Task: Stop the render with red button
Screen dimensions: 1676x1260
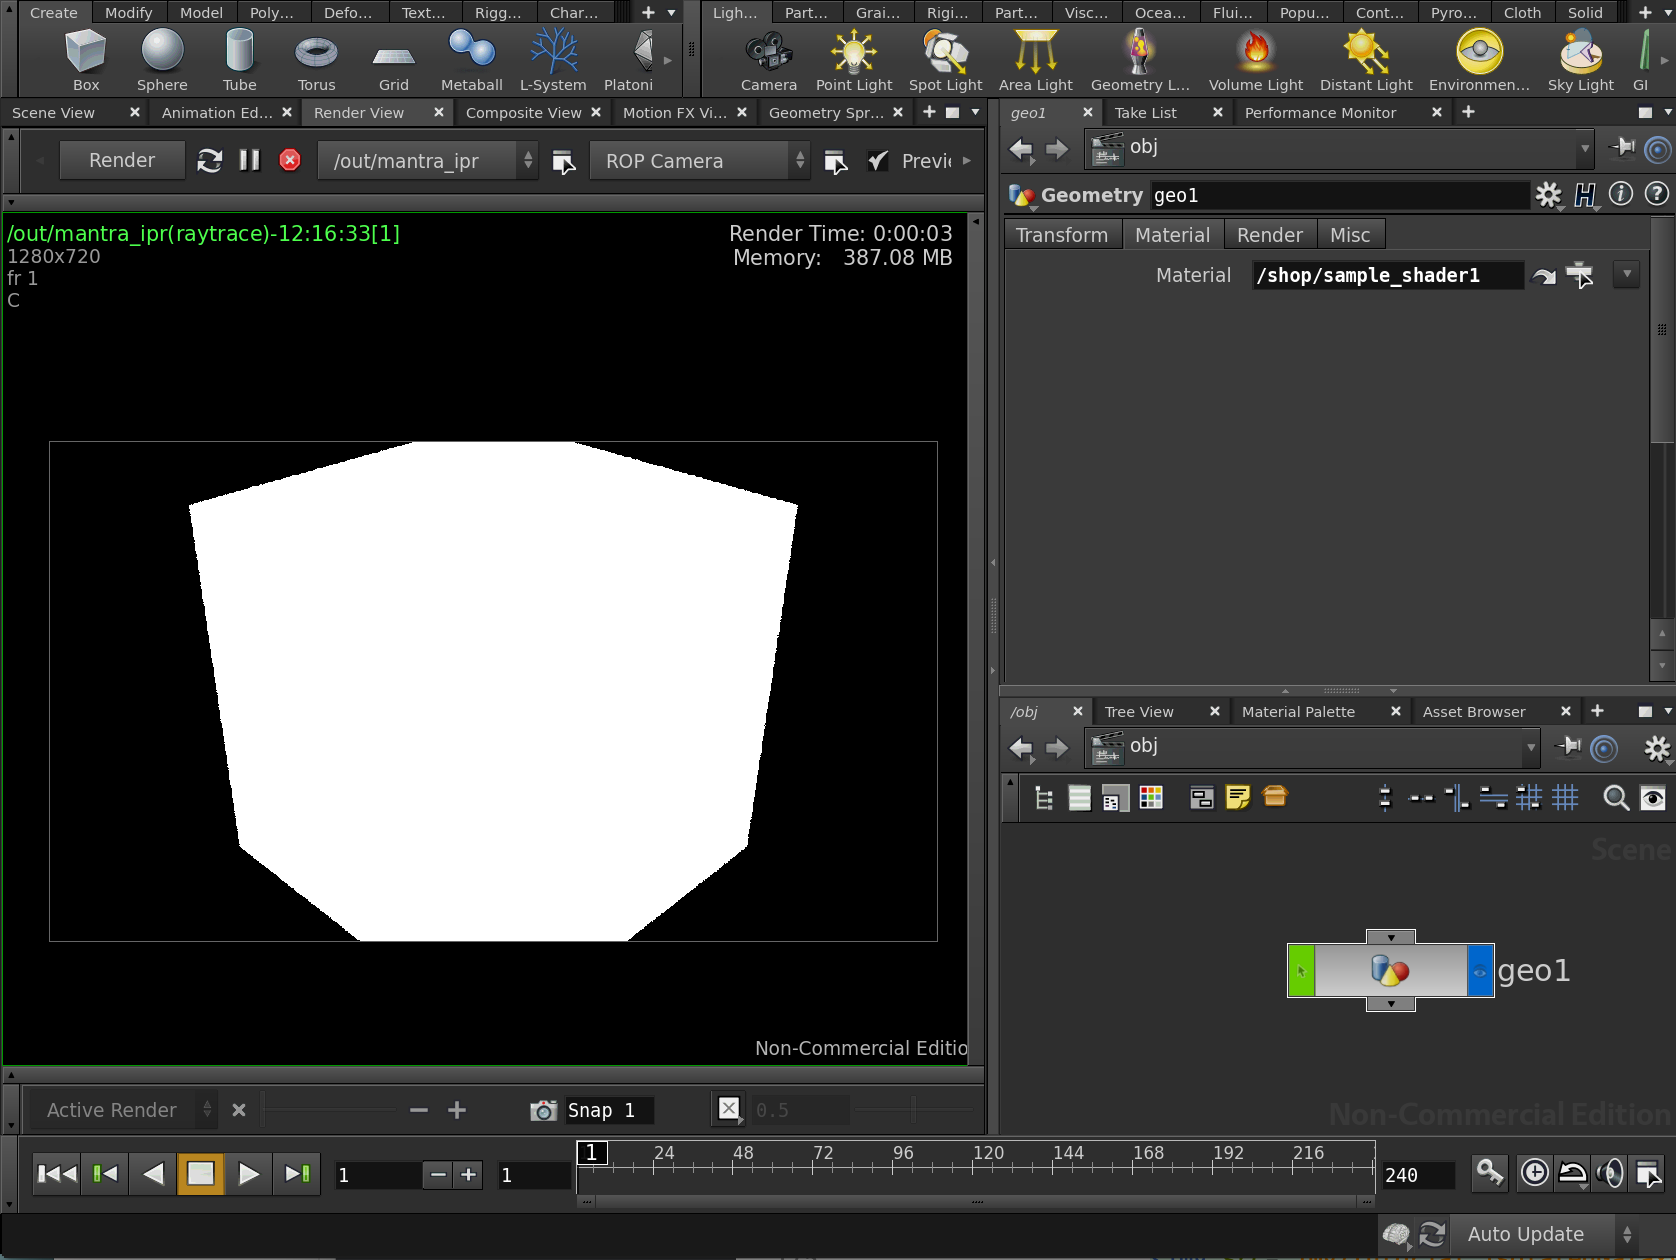Action: [x=290, y=160]
